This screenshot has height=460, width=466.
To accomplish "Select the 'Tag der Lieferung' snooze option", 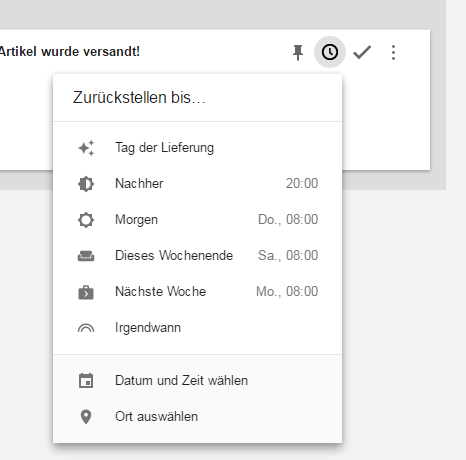I will 197,148.
